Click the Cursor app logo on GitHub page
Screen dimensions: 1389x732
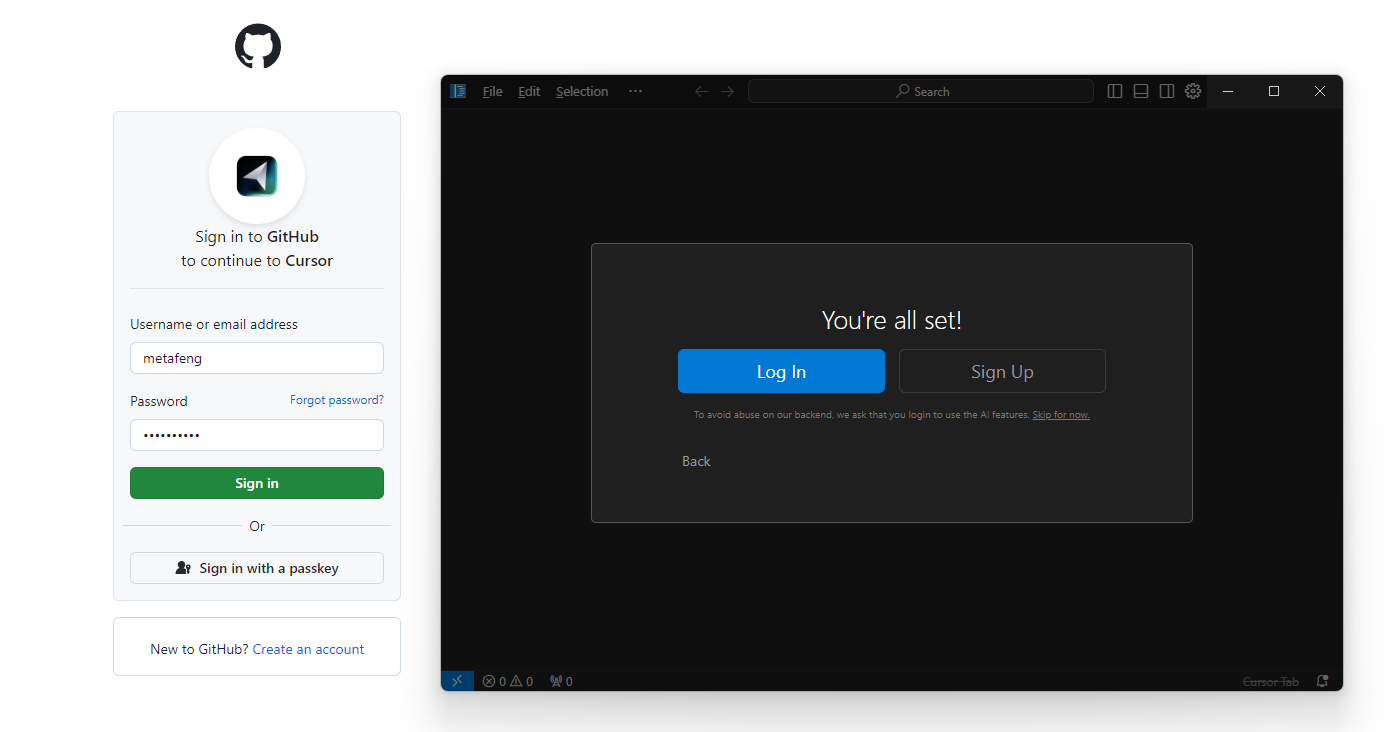[257, 176]
